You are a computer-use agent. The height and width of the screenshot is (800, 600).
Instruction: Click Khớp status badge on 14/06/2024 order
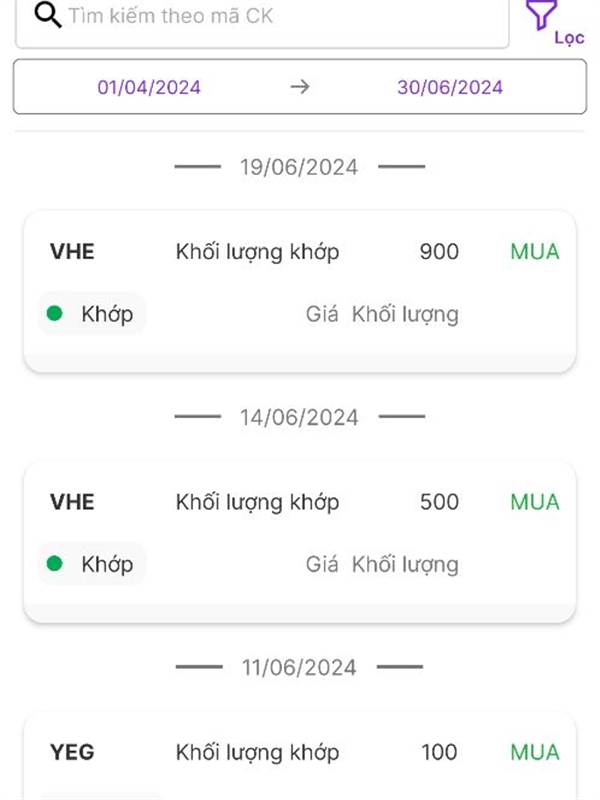[93, 564]
